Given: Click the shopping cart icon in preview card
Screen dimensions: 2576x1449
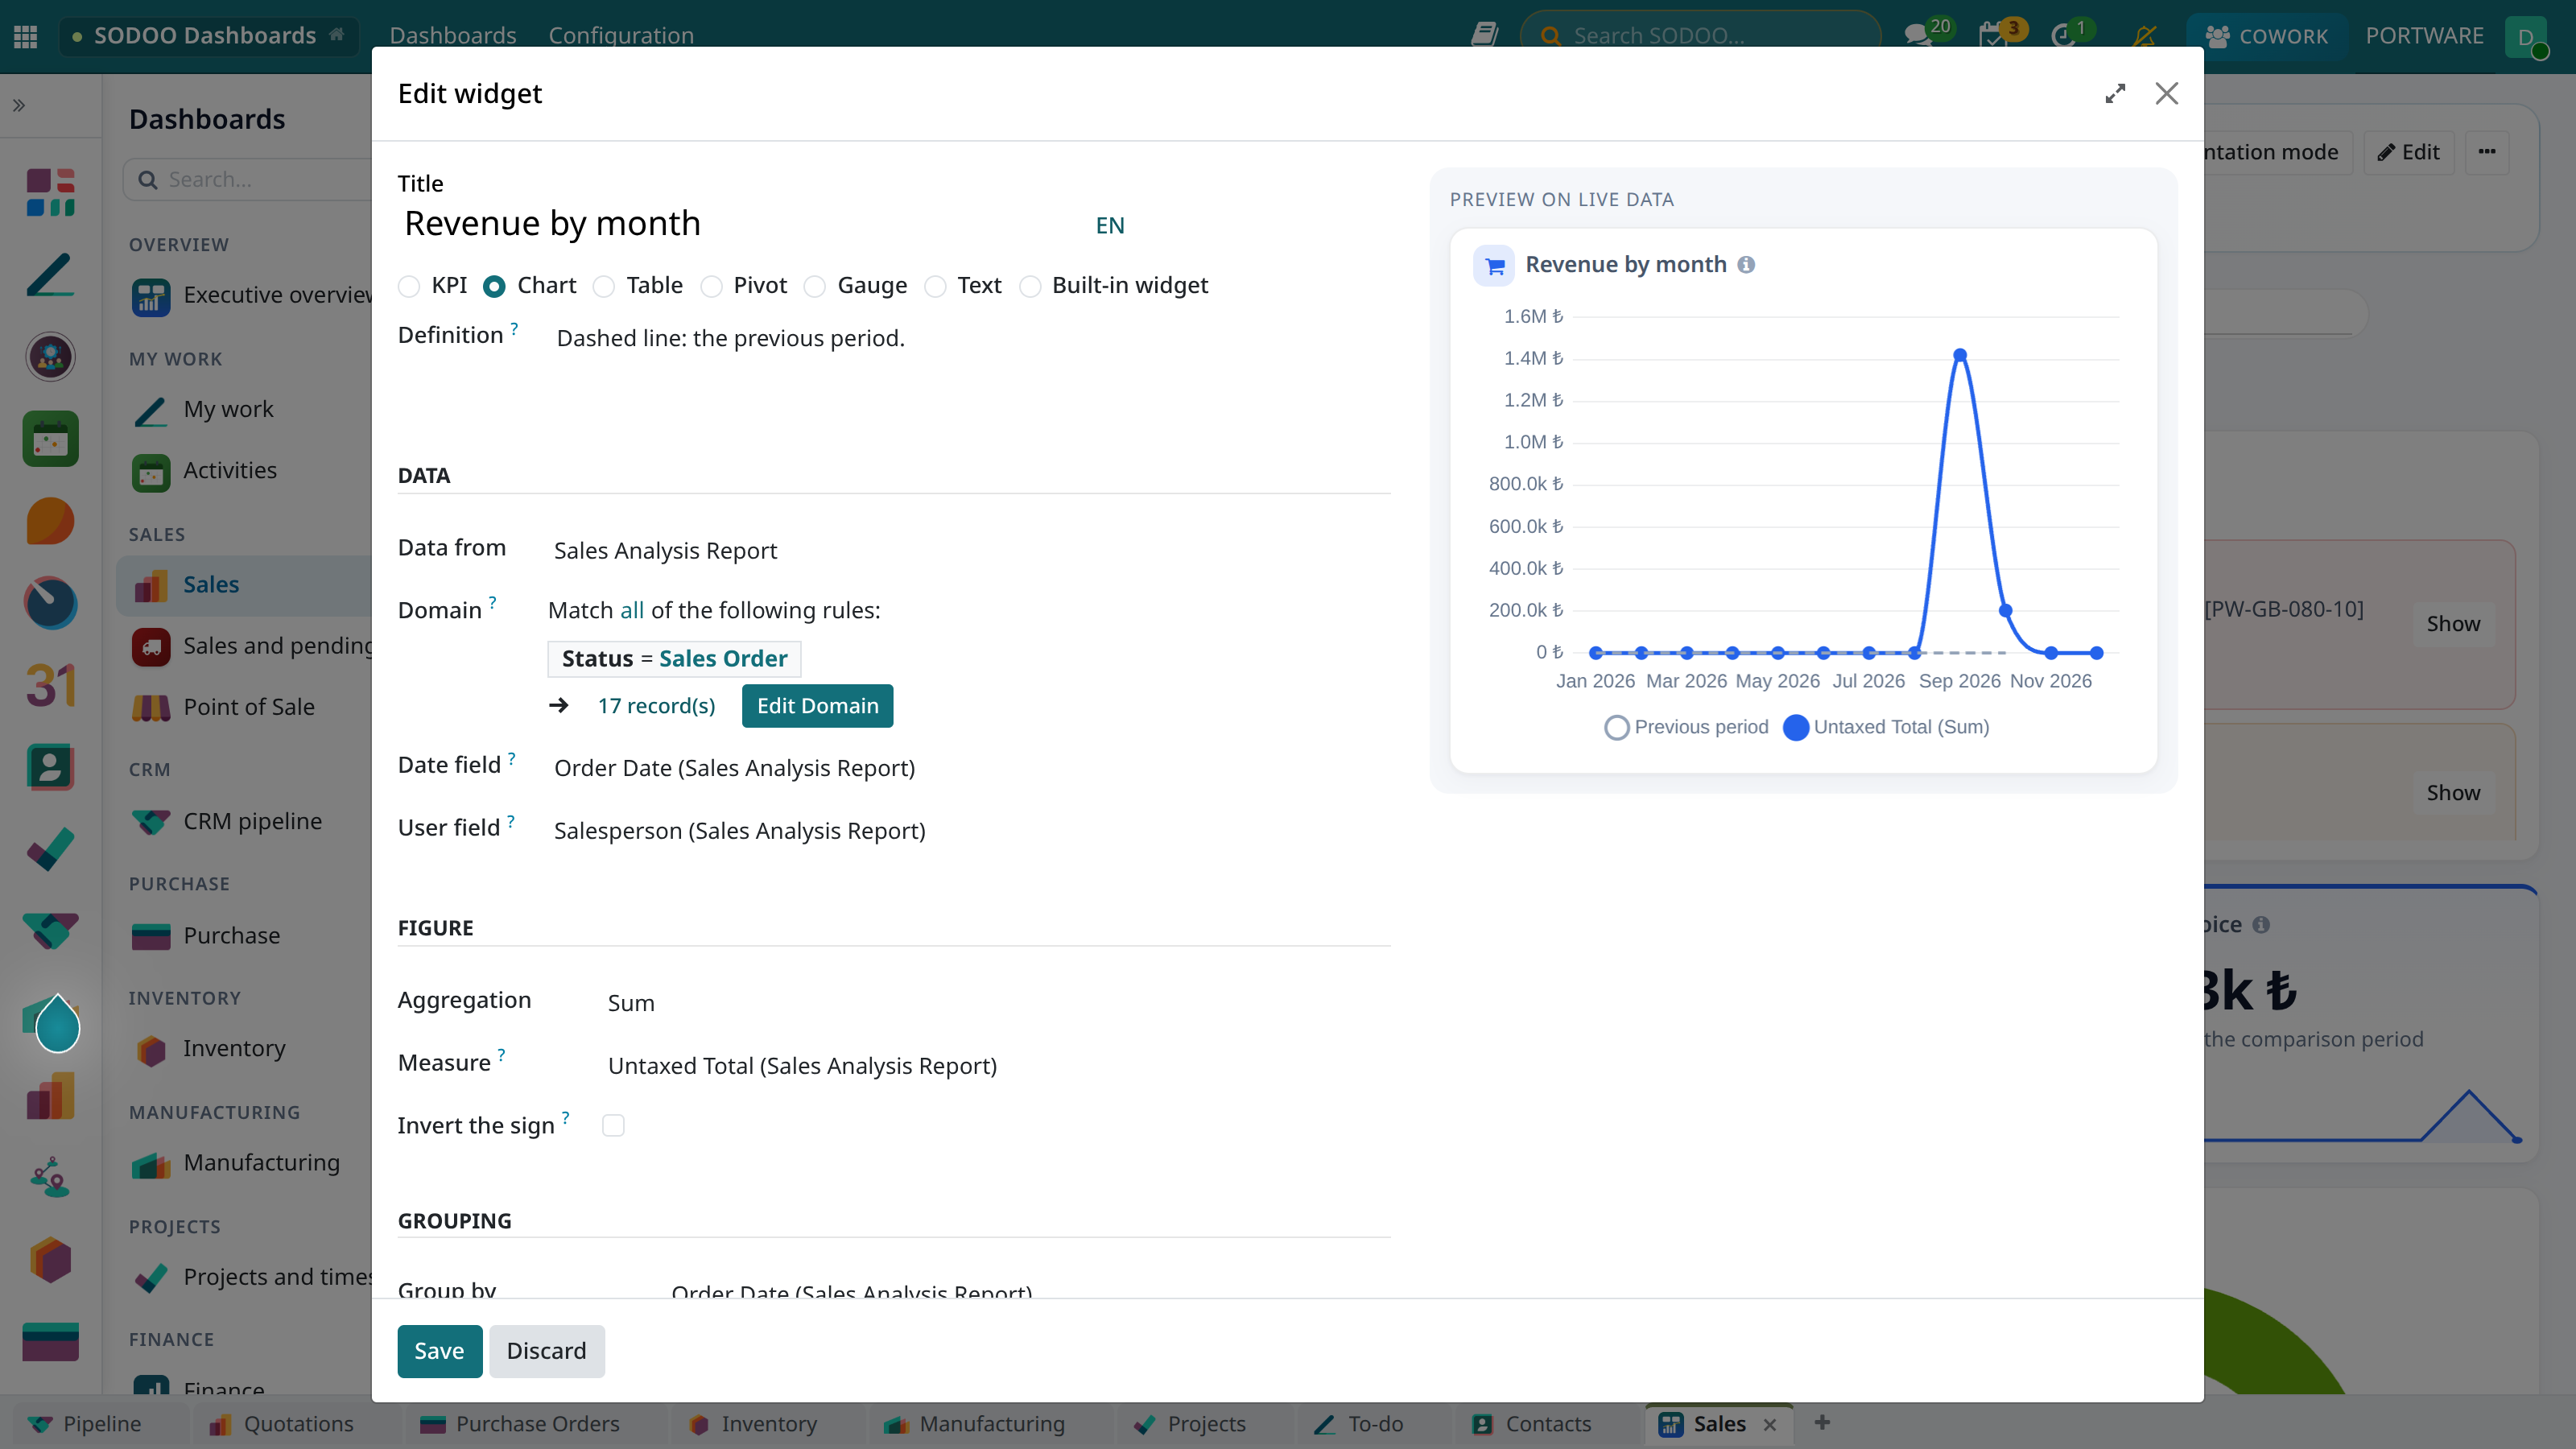Looking at the screenshot, I should click(1494, 266).
